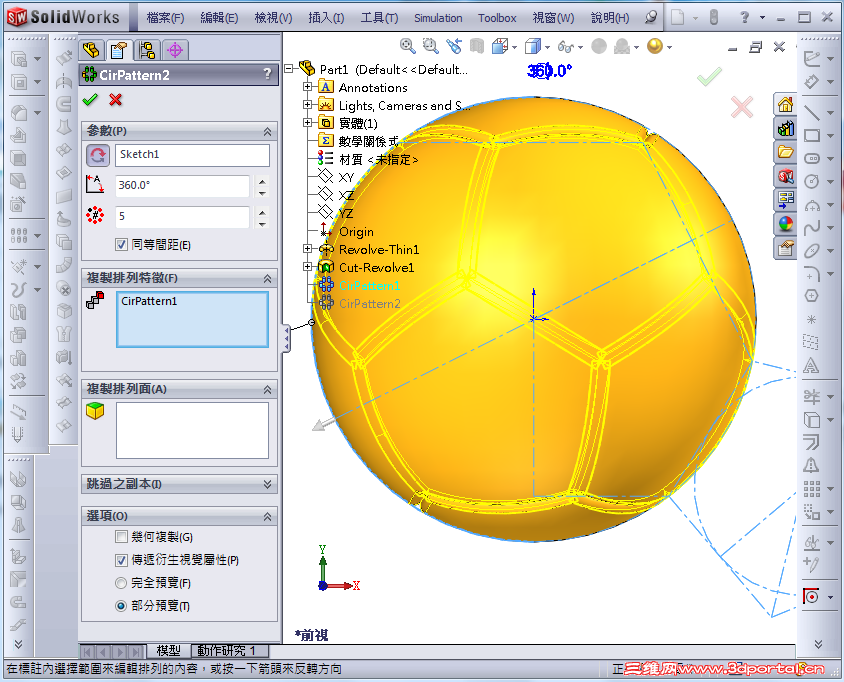Open the 檢視 View menu
844x682 pixels.
[x=273, y=18]
